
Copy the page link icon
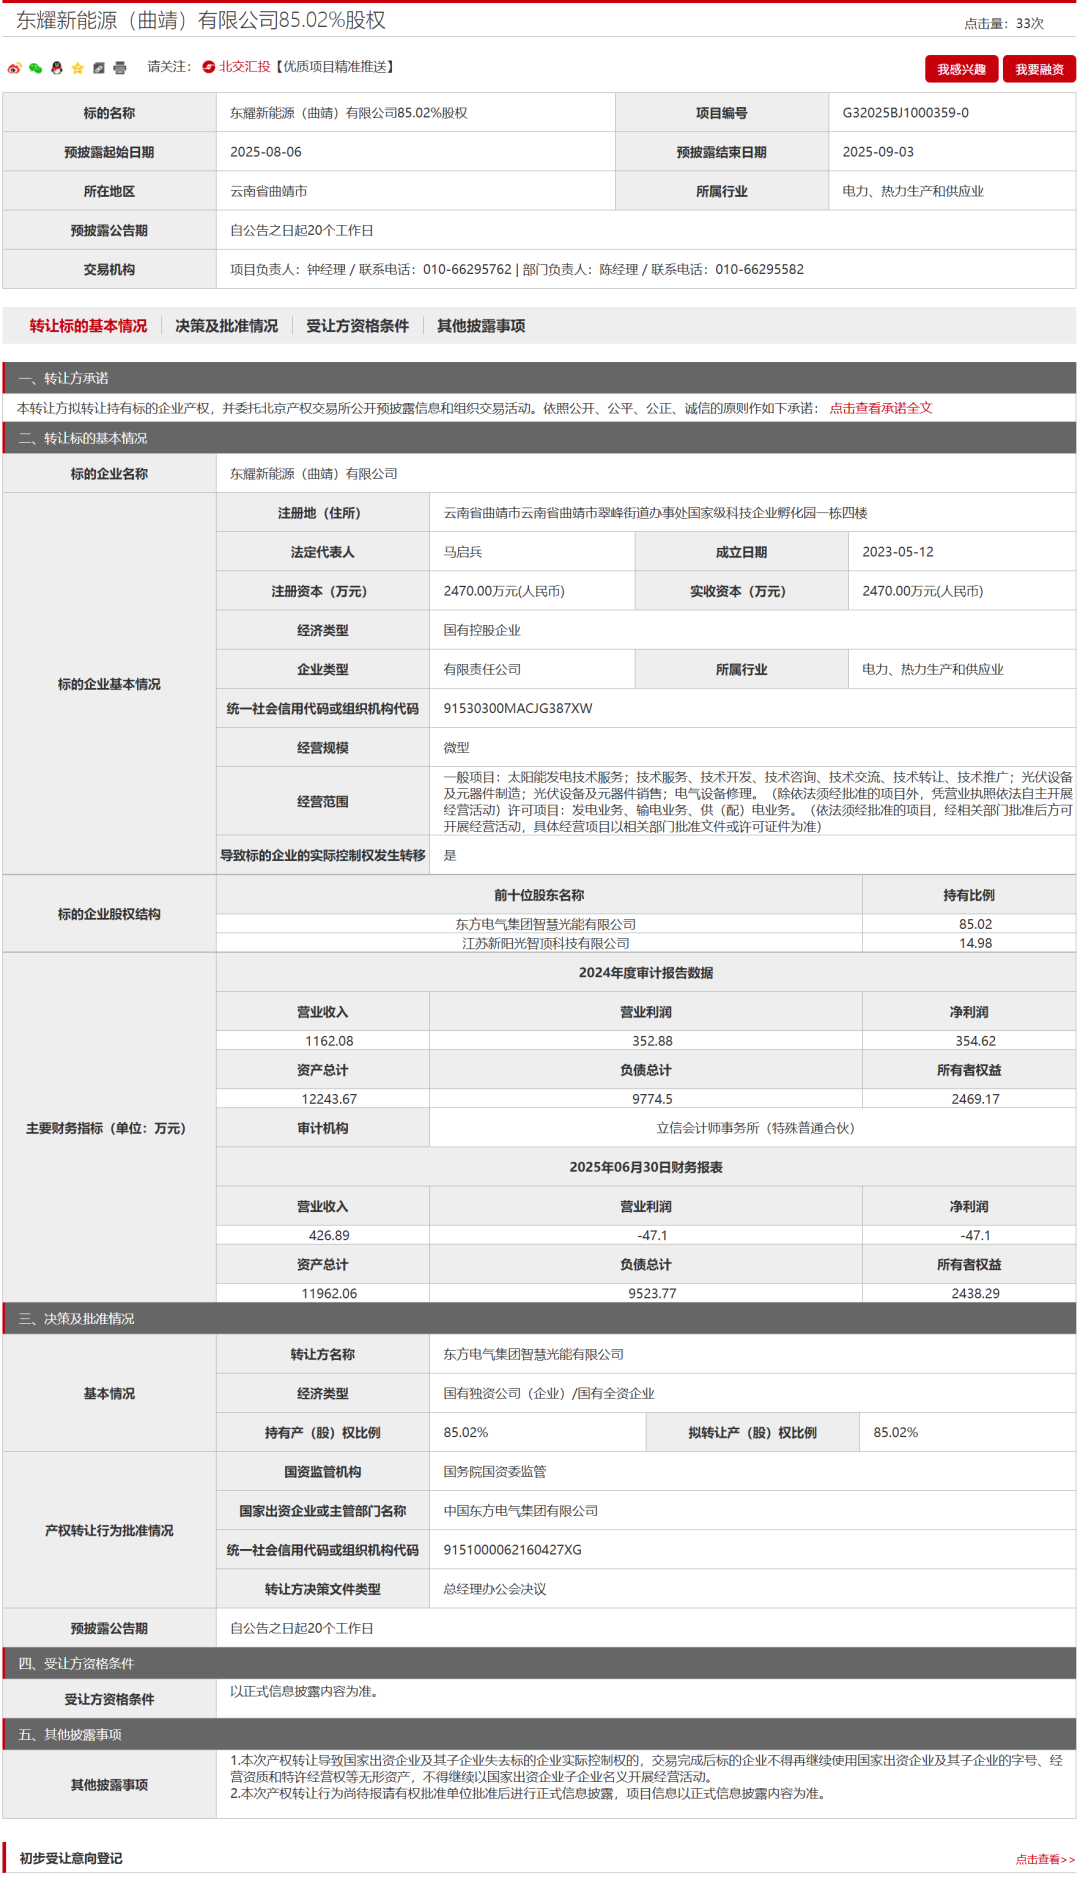pos(98,68)
